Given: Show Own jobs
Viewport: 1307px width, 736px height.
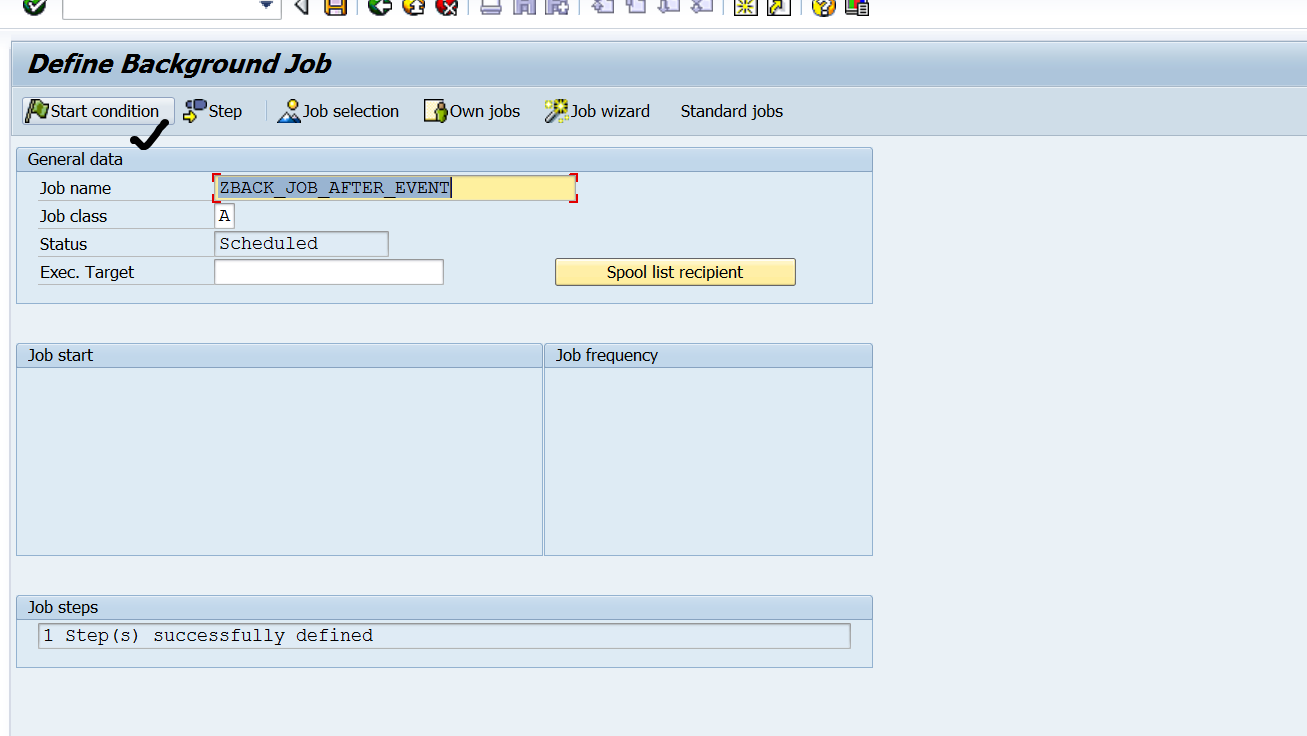Looking at the screenshot, I should 472,111.
